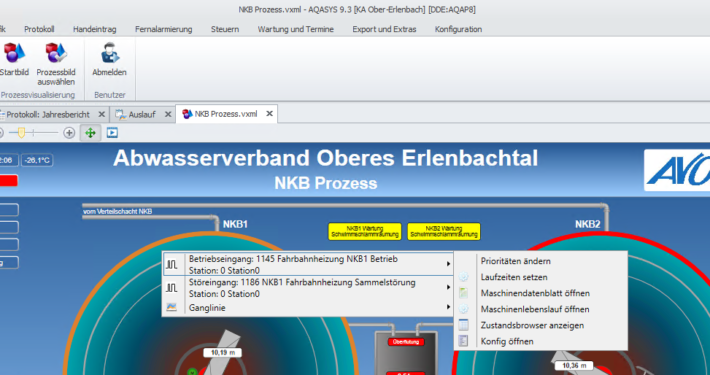This screenshot has height=375, width=710.
Task: Switch to the Auslauf tab
Action: coord(142,115)
